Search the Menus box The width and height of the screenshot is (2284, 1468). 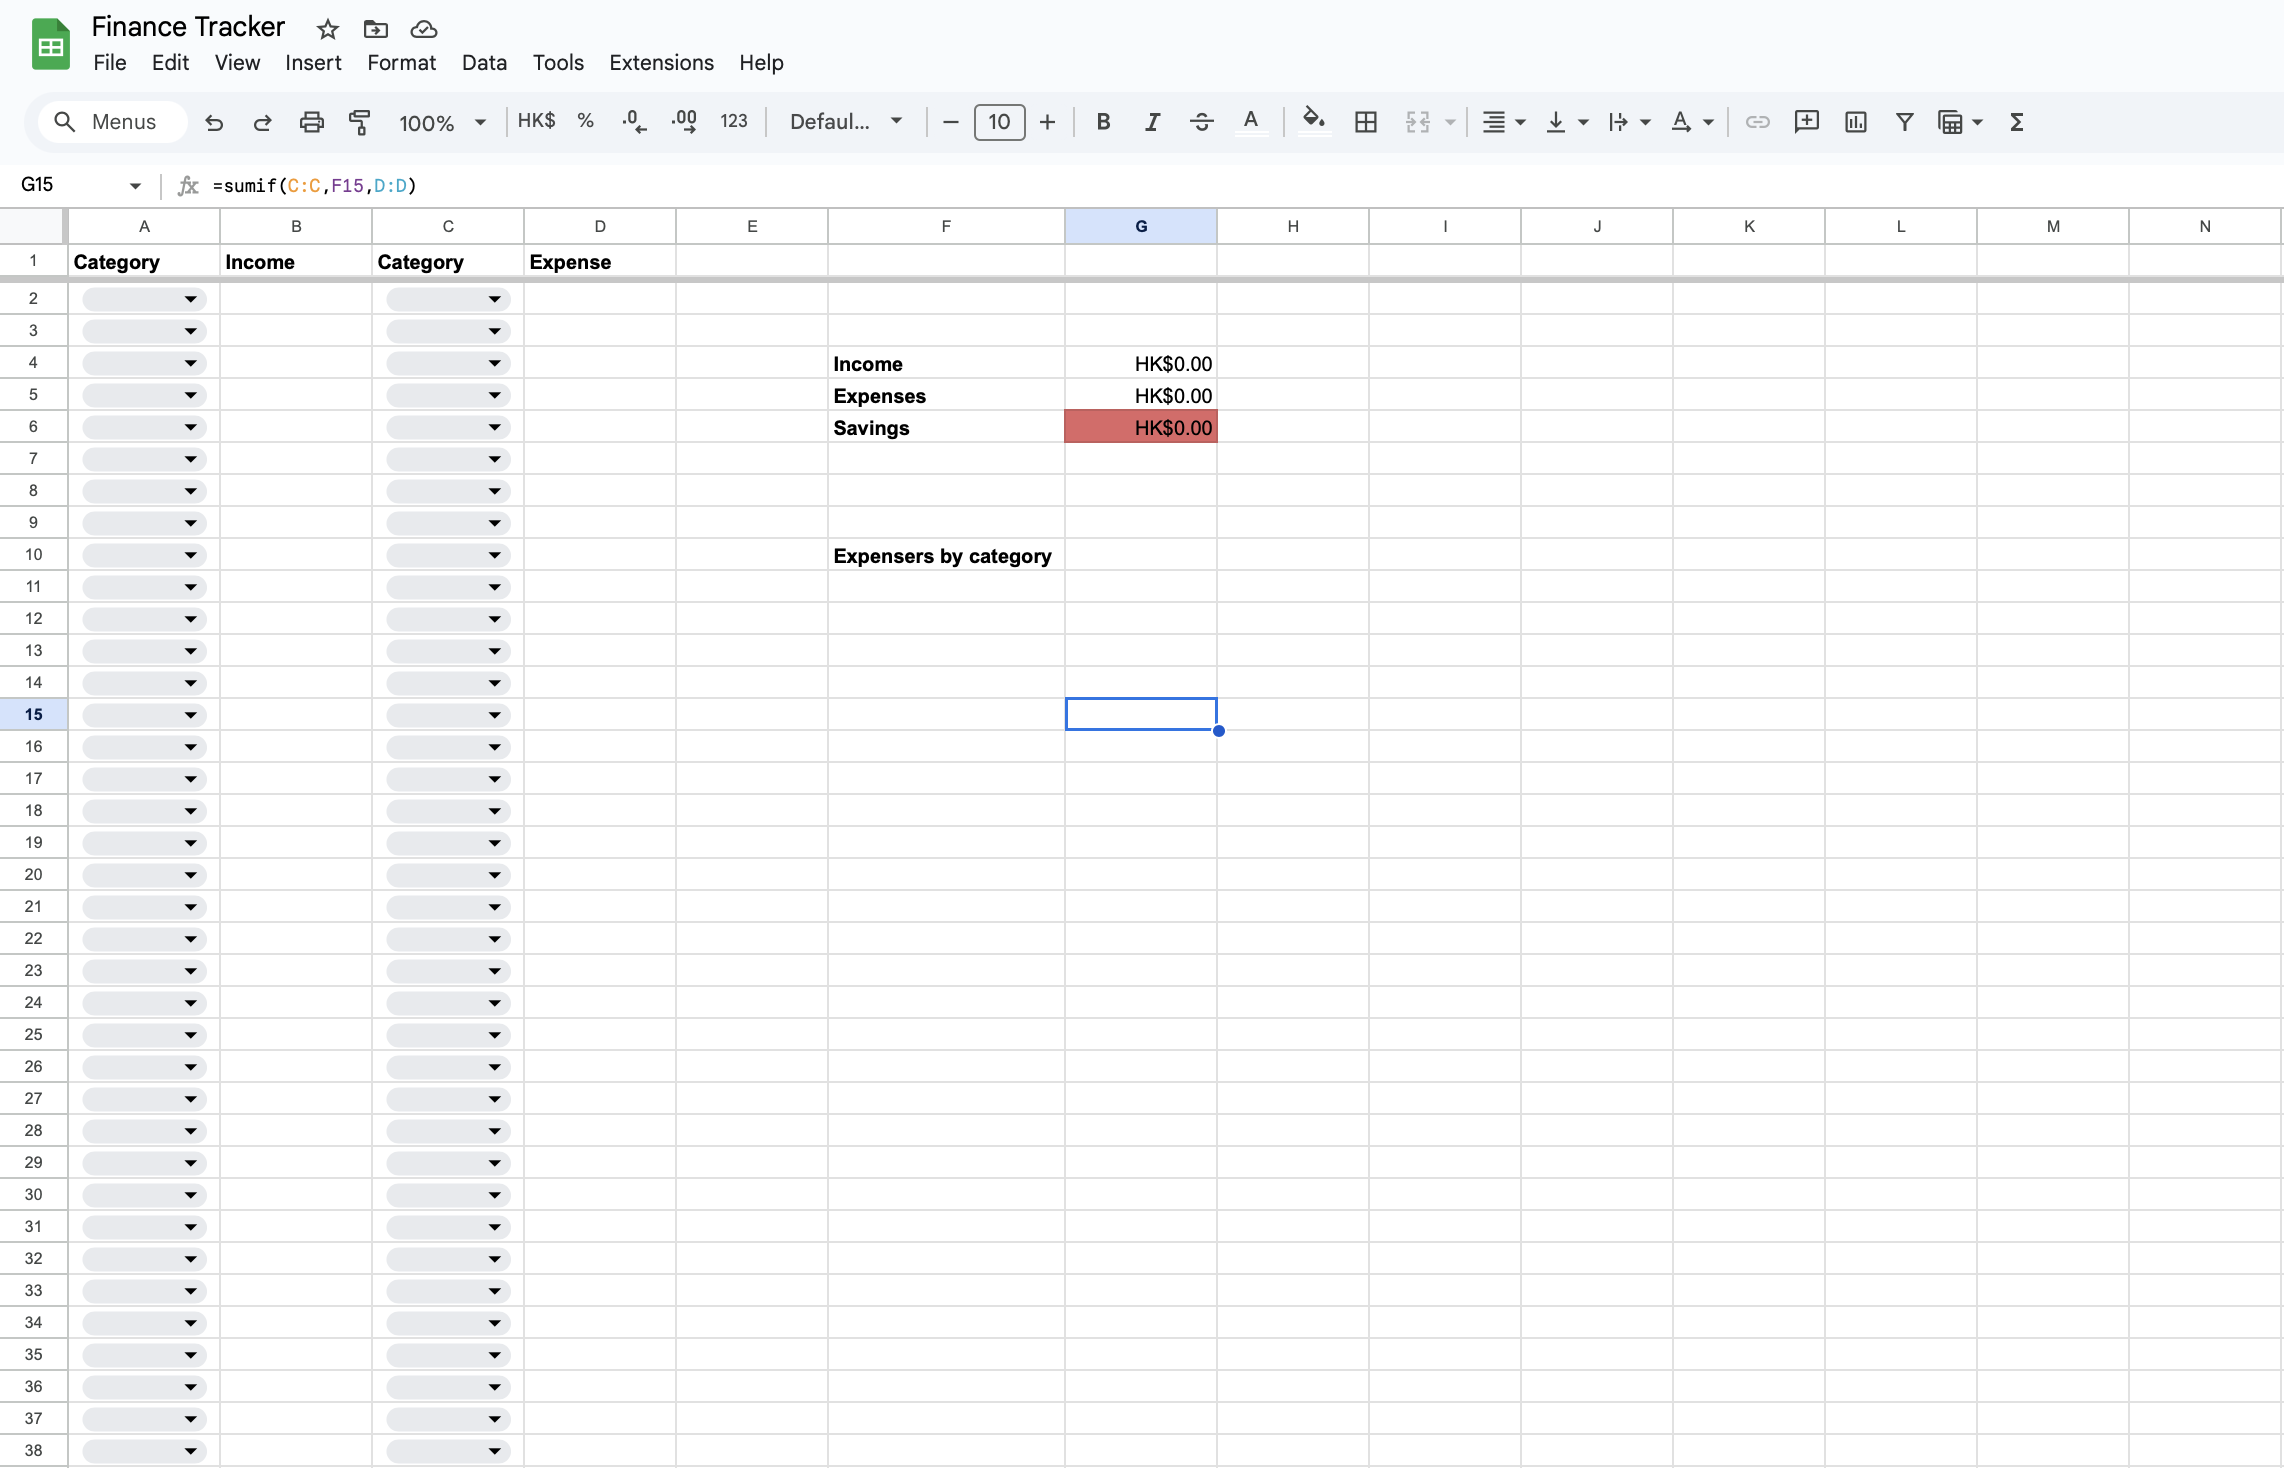click(x=112, y=122)
